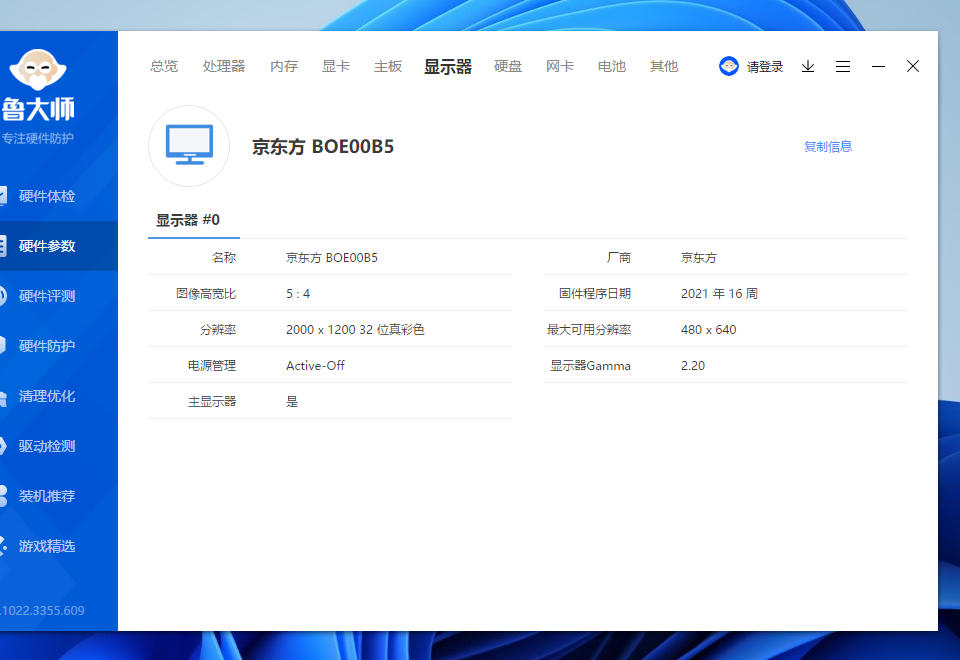Open 装机推荐 in the sidebar
Screen dimensions: 960x660
point(47,496)
